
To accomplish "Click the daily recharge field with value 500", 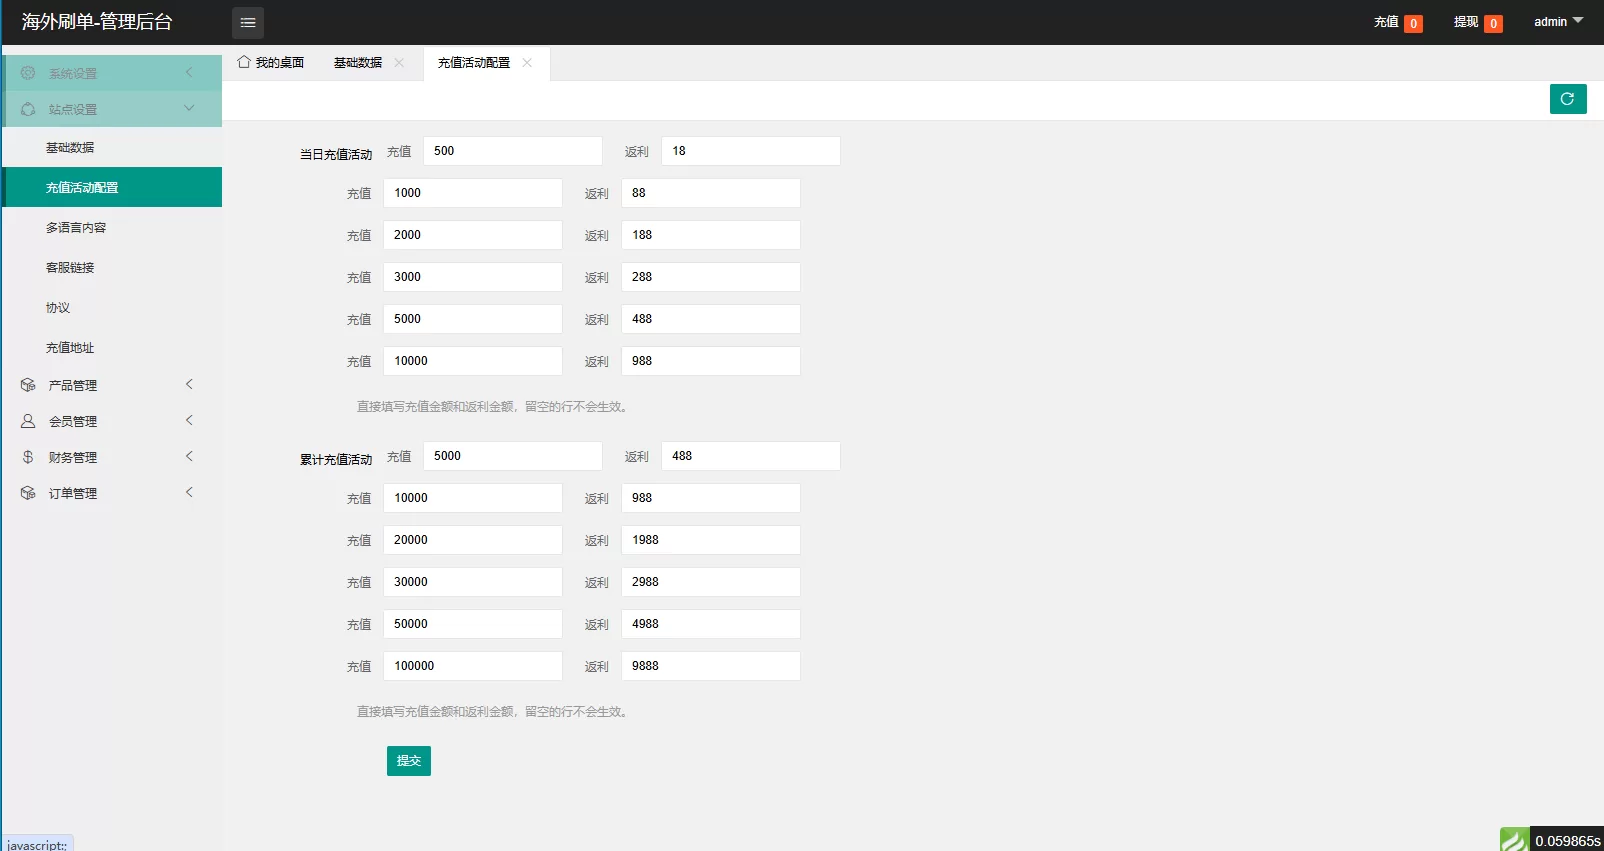I will [513, 151].
